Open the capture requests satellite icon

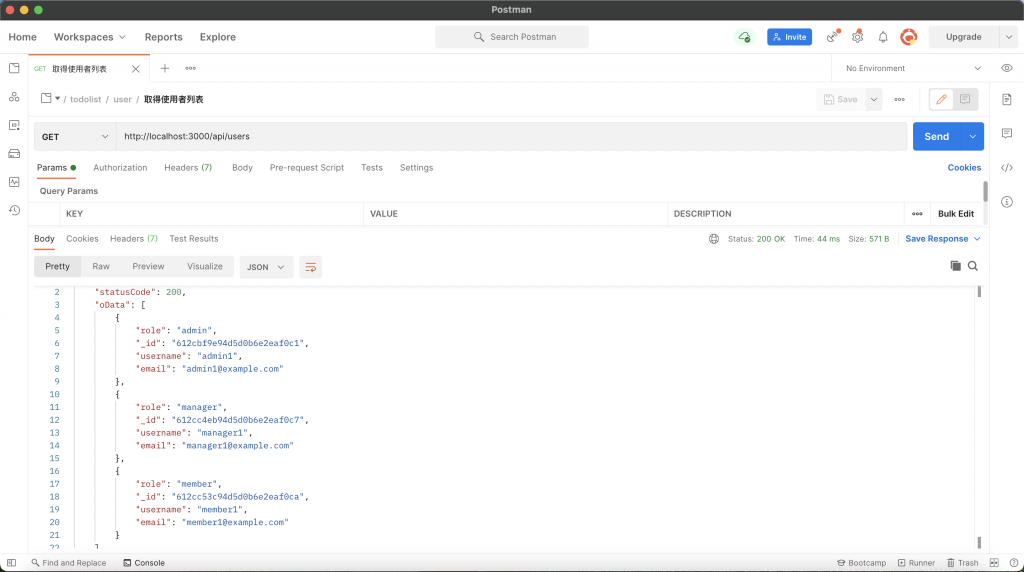832,37
